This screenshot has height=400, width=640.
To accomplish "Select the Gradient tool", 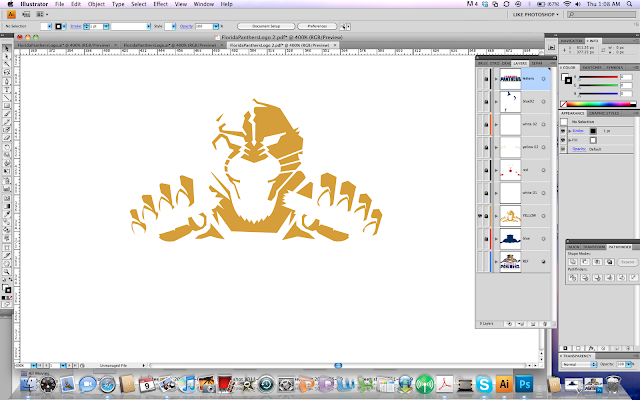I will click(x=7, y=206).
